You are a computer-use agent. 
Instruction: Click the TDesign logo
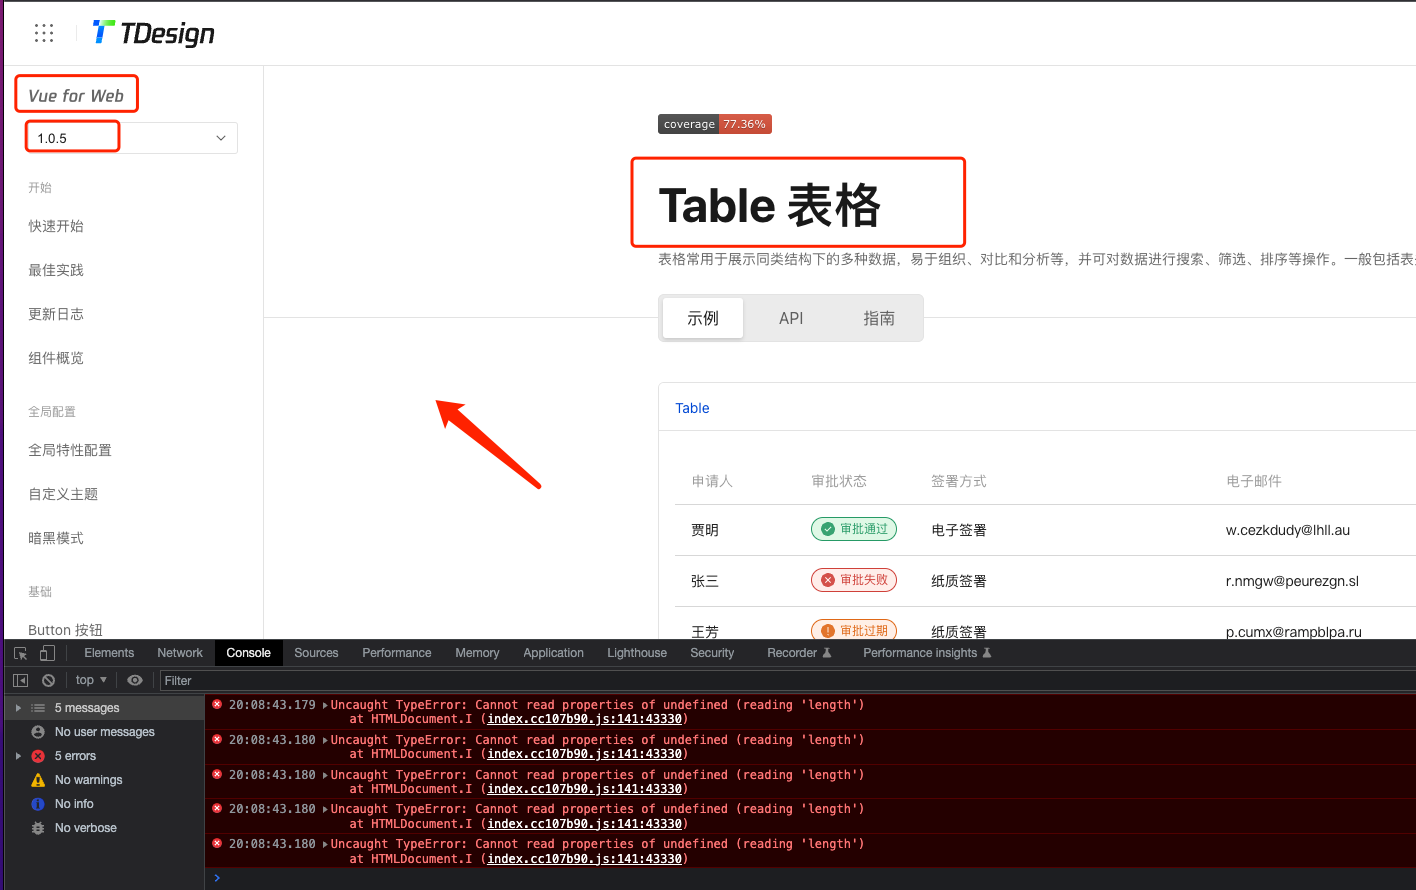[153, 33]
